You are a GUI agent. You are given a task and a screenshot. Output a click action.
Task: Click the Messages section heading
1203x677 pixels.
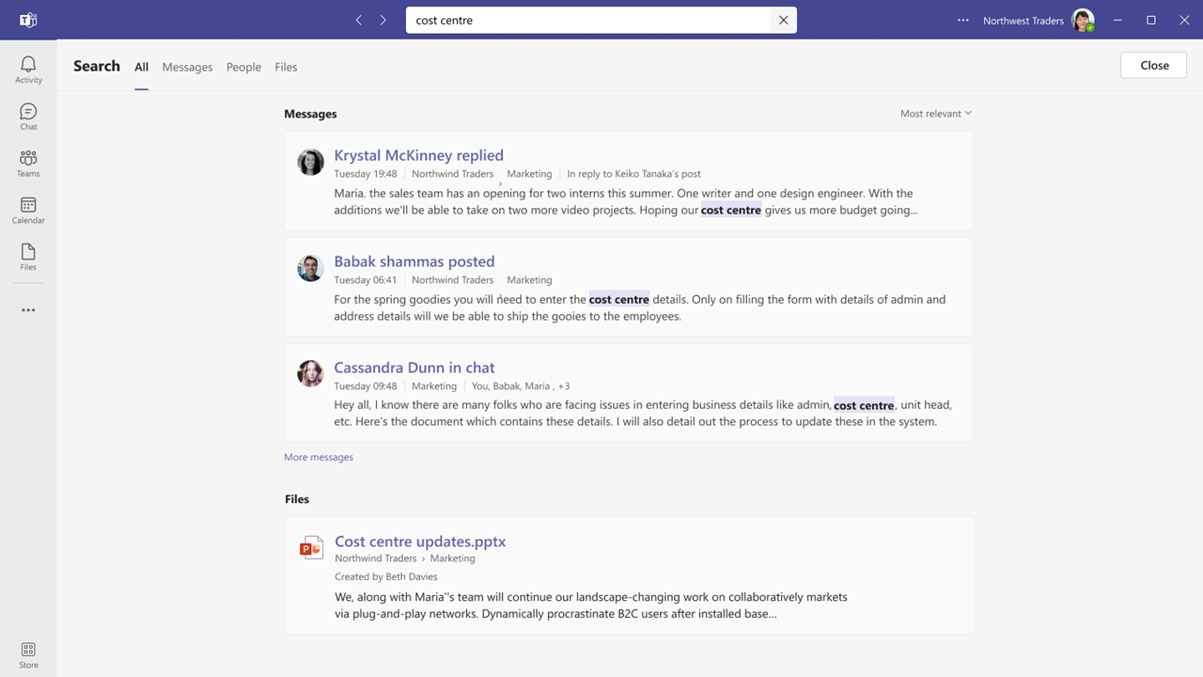pyautogui.click(x=310, y=114)
